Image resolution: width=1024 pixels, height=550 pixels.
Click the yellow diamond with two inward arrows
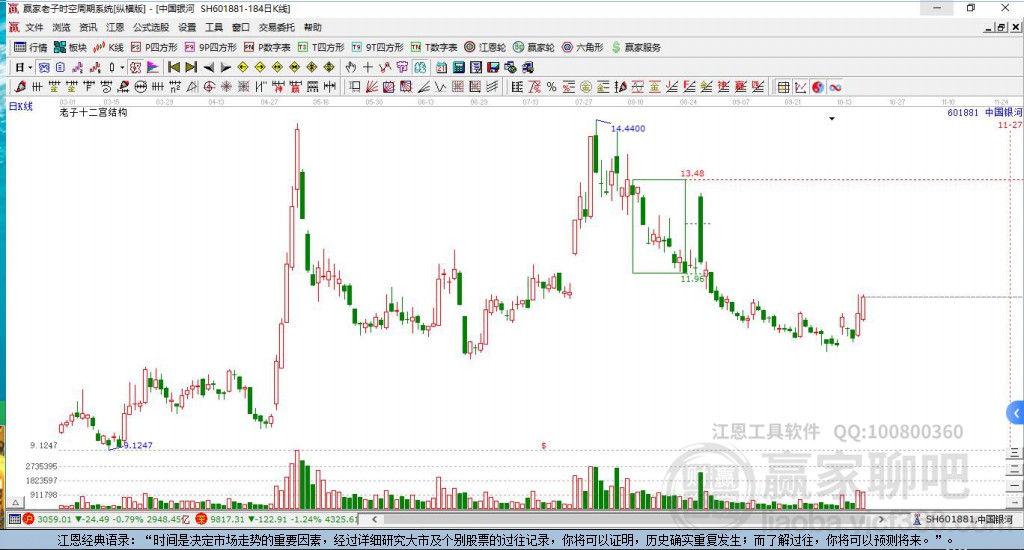295,67
